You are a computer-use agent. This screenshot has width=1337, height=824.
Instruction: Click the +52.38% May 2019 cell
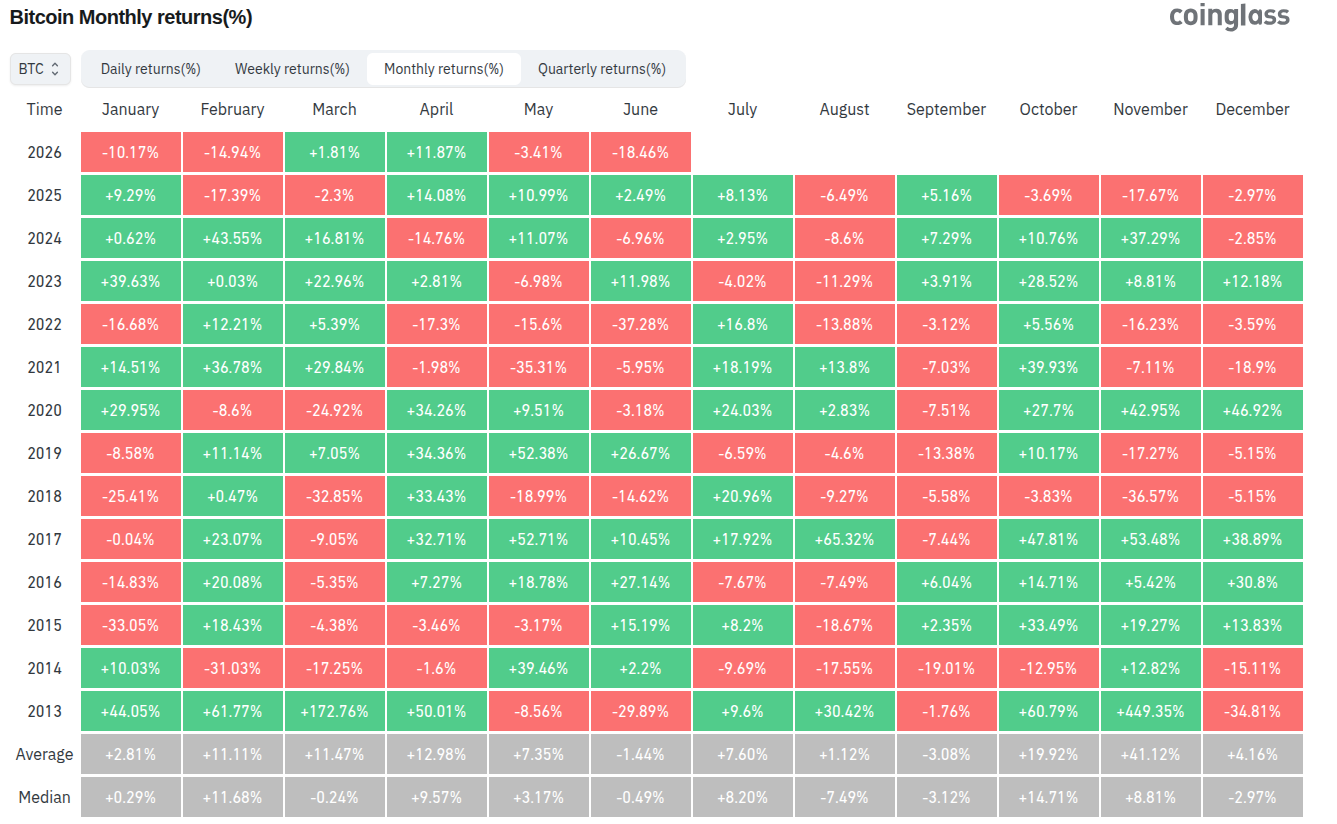[539, 453]
